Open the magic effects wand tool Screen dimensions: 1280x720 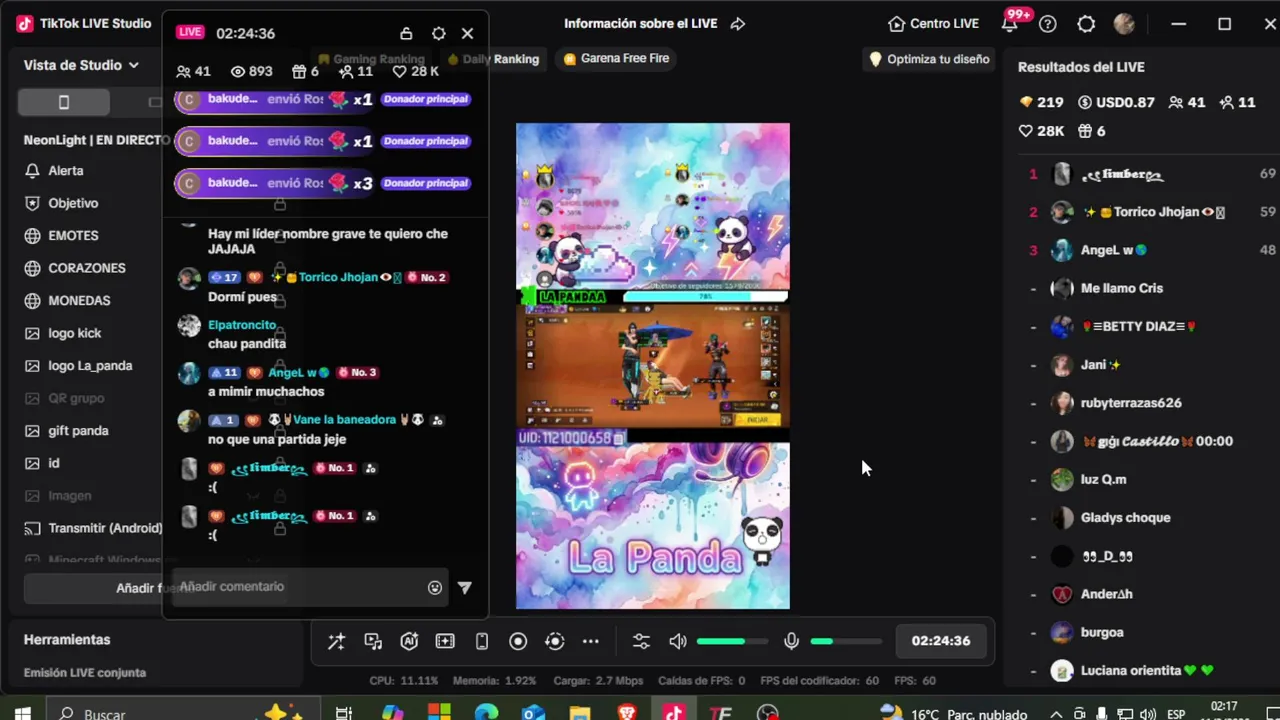point(336,642)
